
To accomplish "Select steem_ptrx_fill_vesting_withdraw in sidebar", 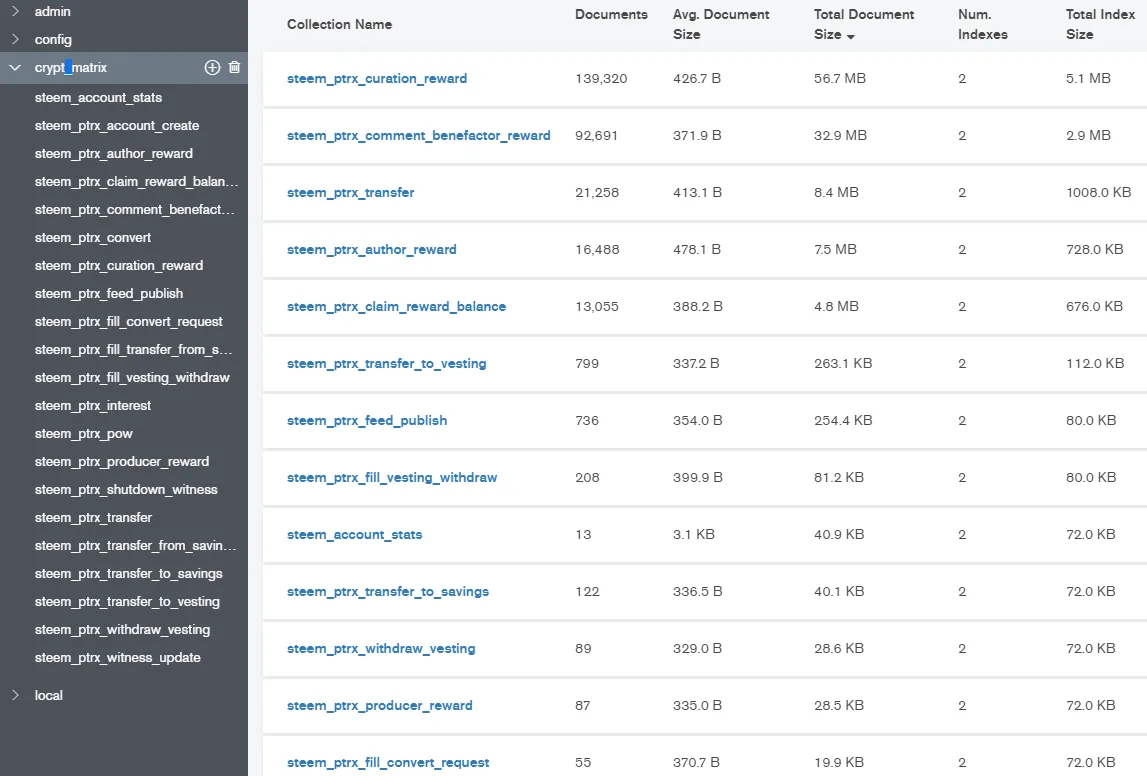I will [132, 377].
